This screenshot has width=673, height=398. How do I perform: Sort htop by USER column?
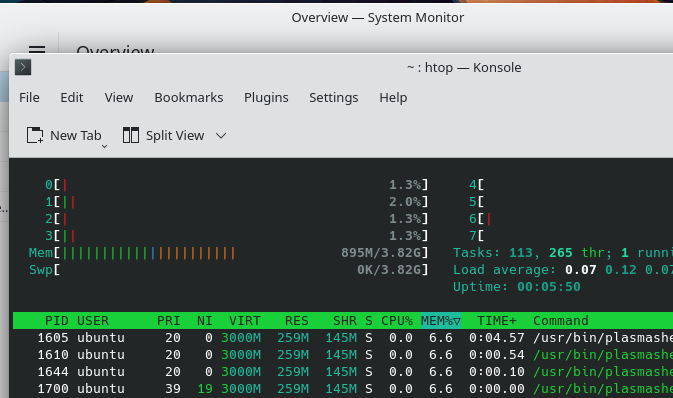click(x=93, y=321)
